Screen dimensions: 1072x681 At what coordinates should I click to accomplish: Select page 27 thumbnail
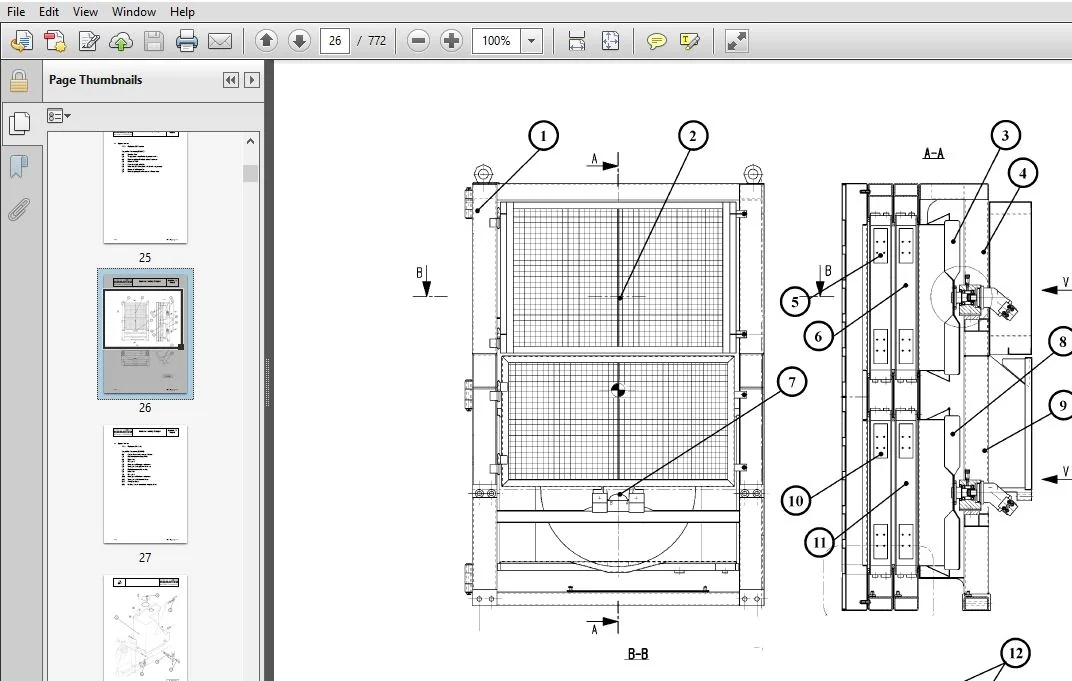click(145, 485)
